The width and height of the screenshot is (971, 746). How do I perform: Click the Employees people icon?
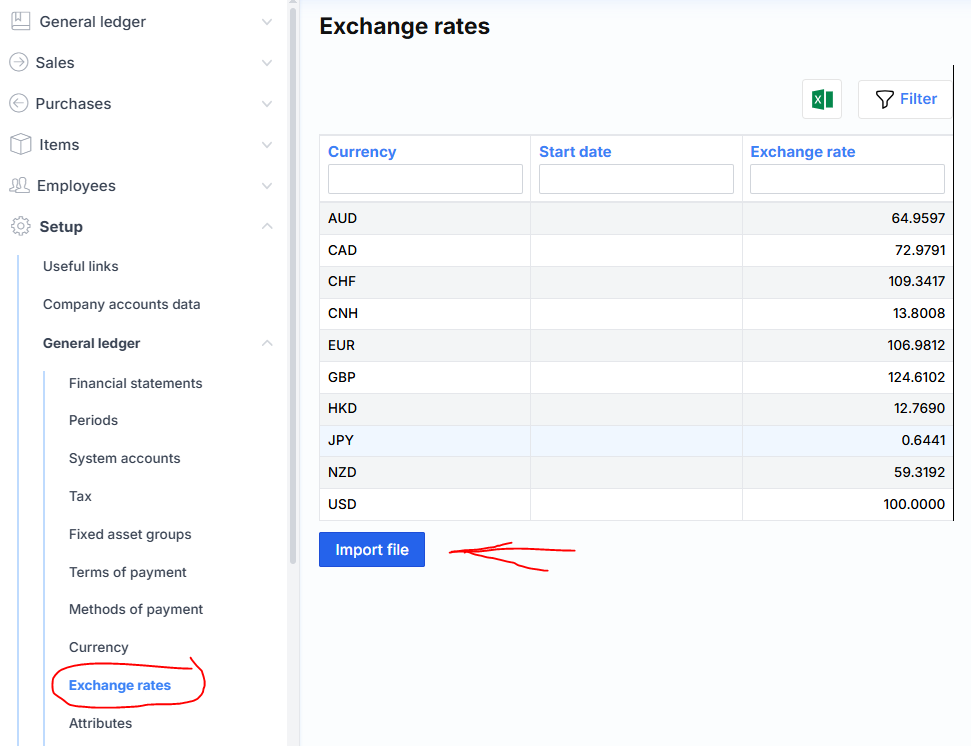pyautogui.click(x=19, y=186)
